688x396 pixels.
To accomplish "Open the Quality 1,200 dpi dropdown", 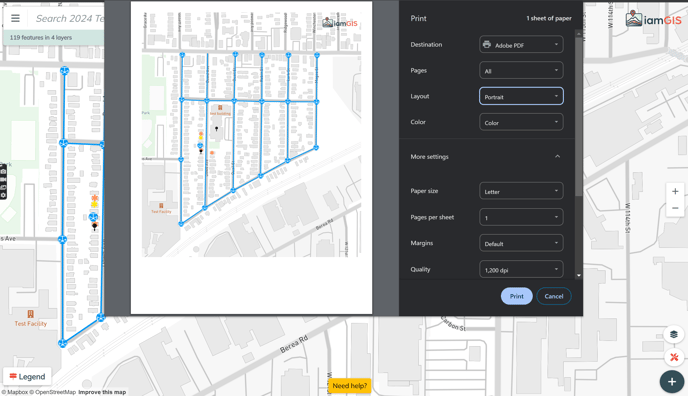I will pyautogui.click(x=521, y=270).
